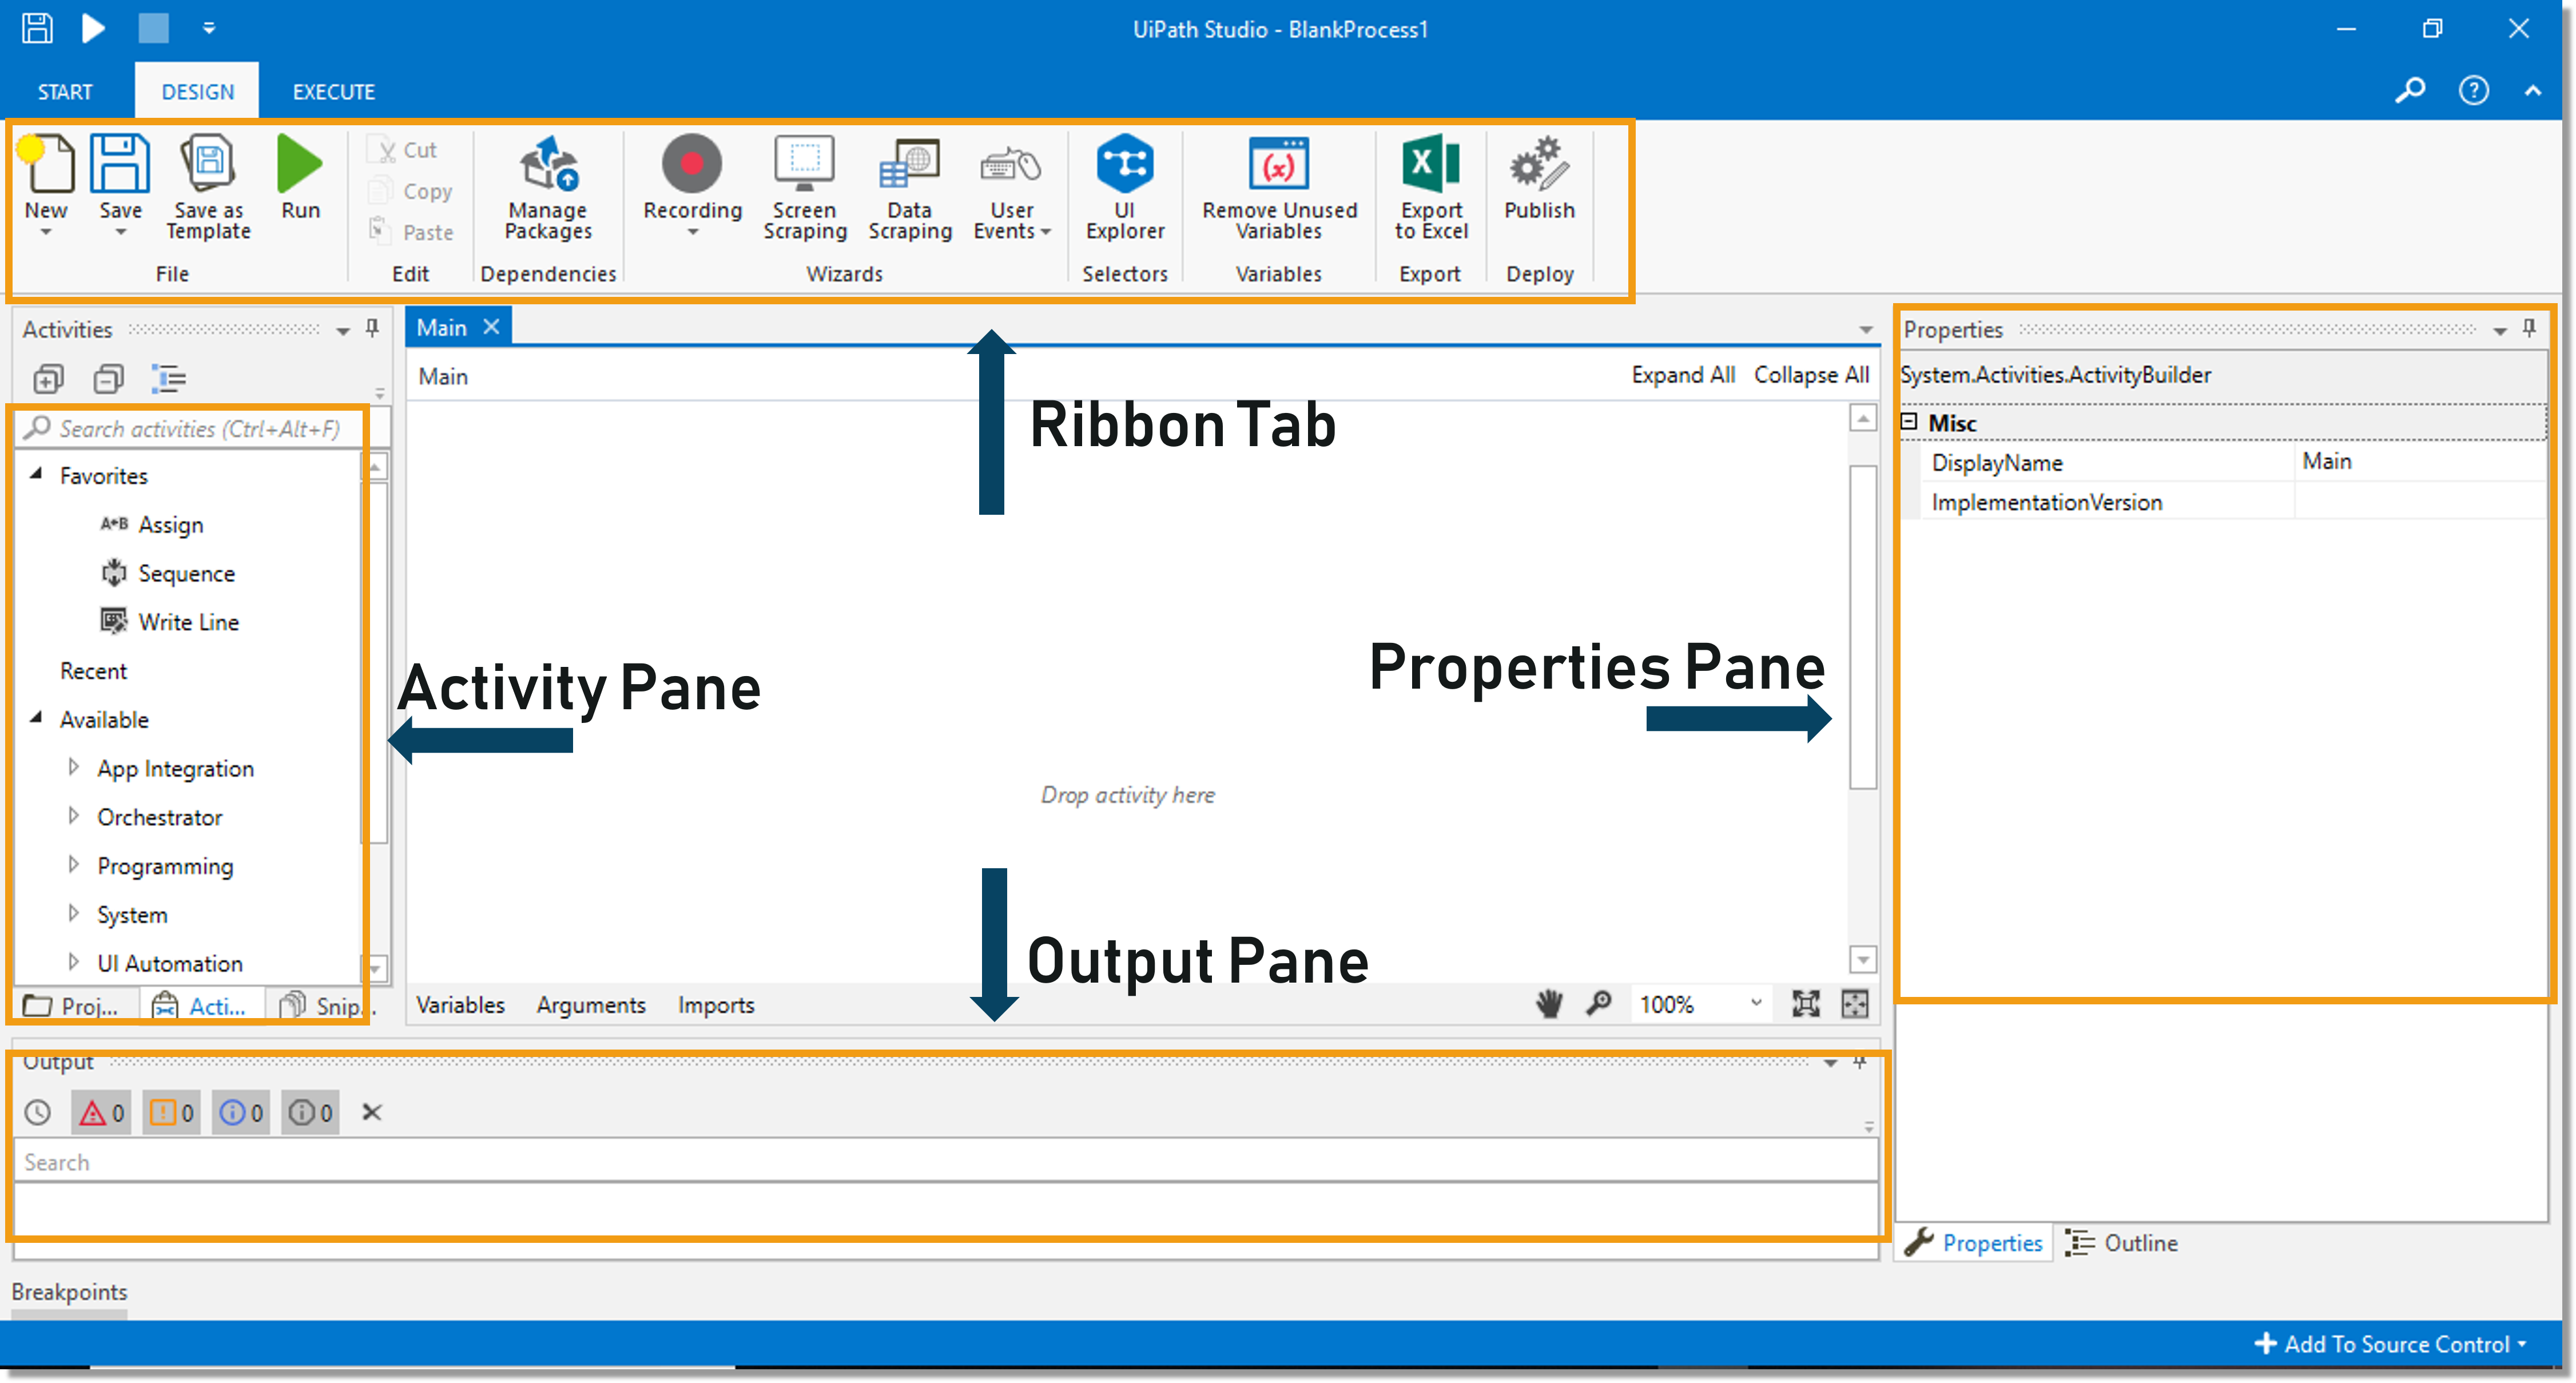Image resolution: width=2576 pixels, height=1383 pixels.
Task: Click stop icon in title bar
Action: 153,28
